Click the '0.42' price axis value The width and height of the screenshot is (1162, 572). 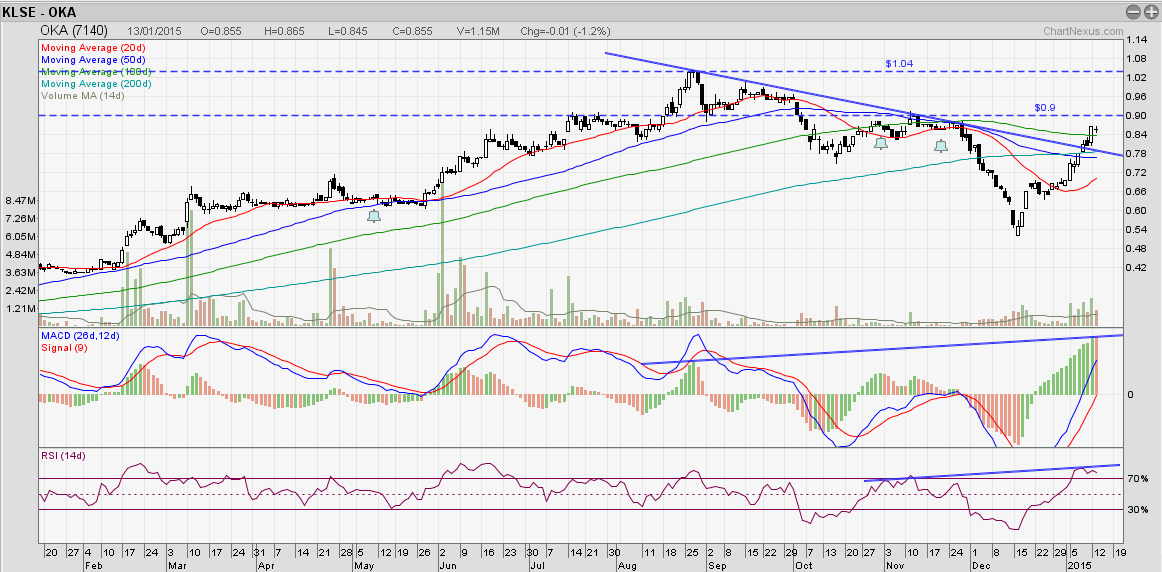[x=1136, y=267]
